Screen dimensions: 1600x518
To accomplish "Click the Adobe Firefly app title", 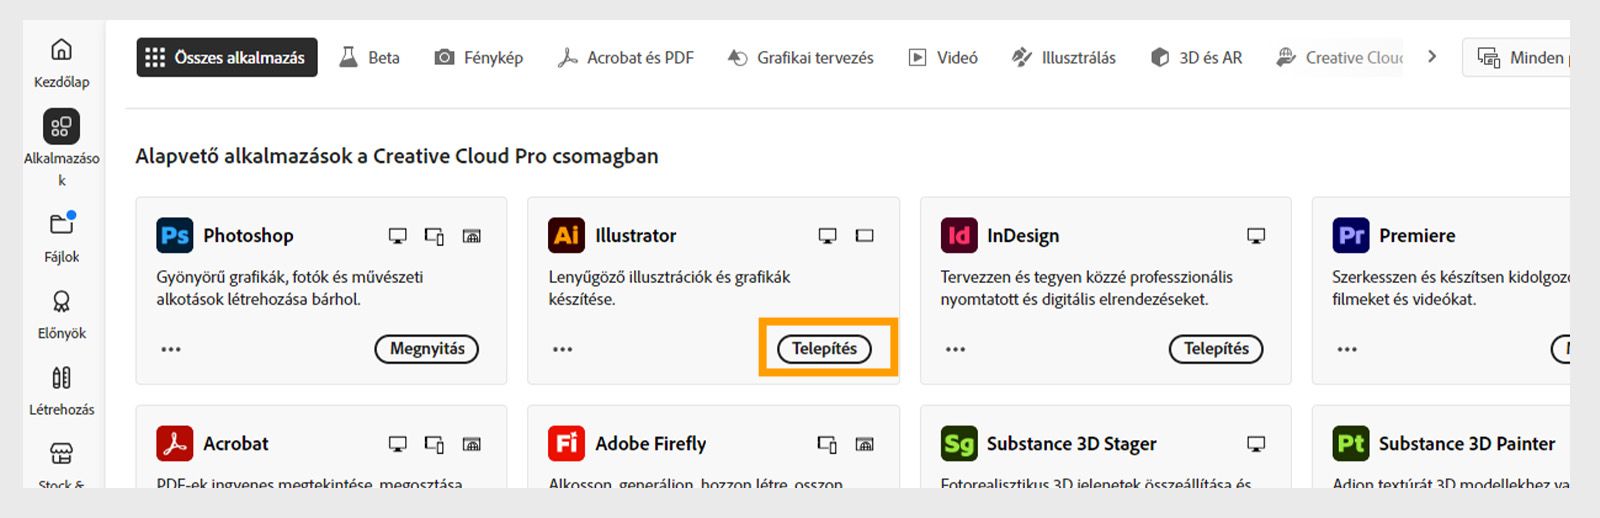I will 650,444.
